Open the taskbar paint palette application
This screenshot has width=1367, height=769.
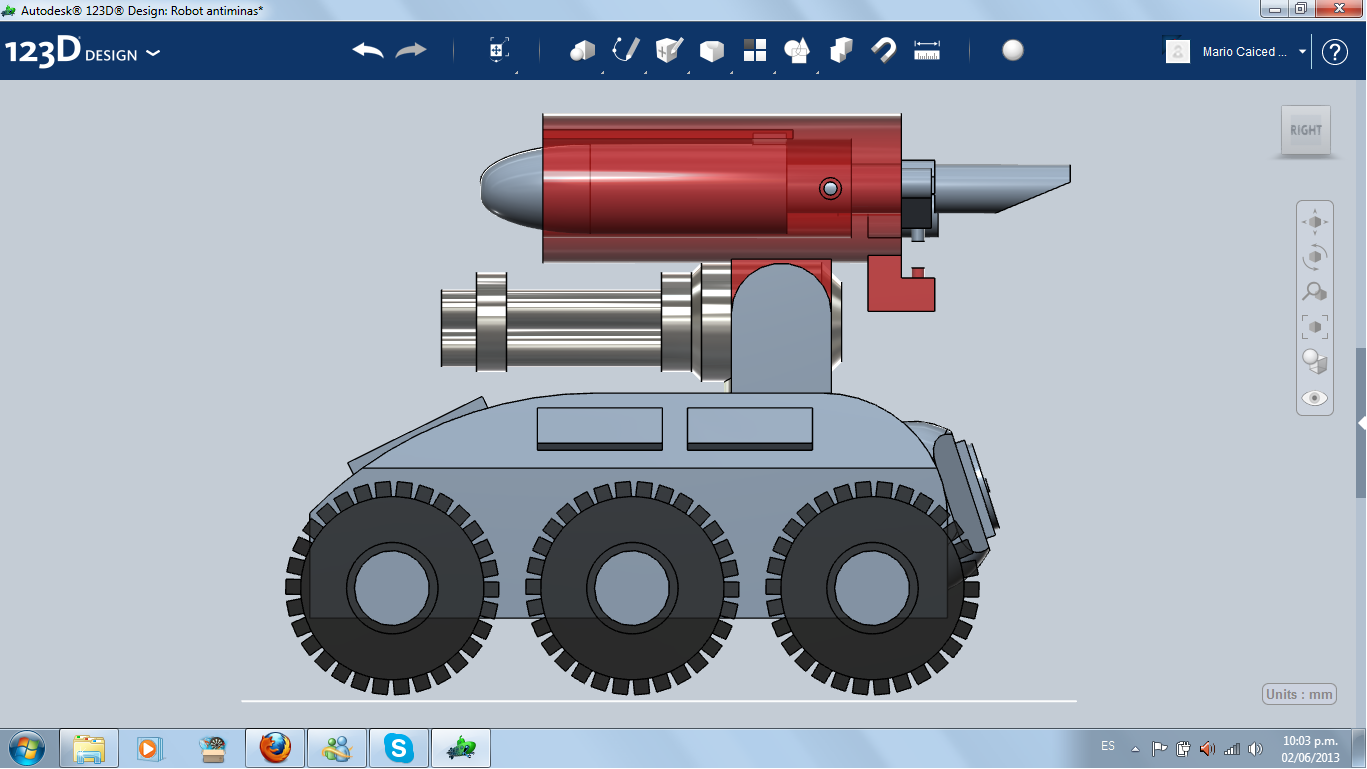(x=213, y=748)
